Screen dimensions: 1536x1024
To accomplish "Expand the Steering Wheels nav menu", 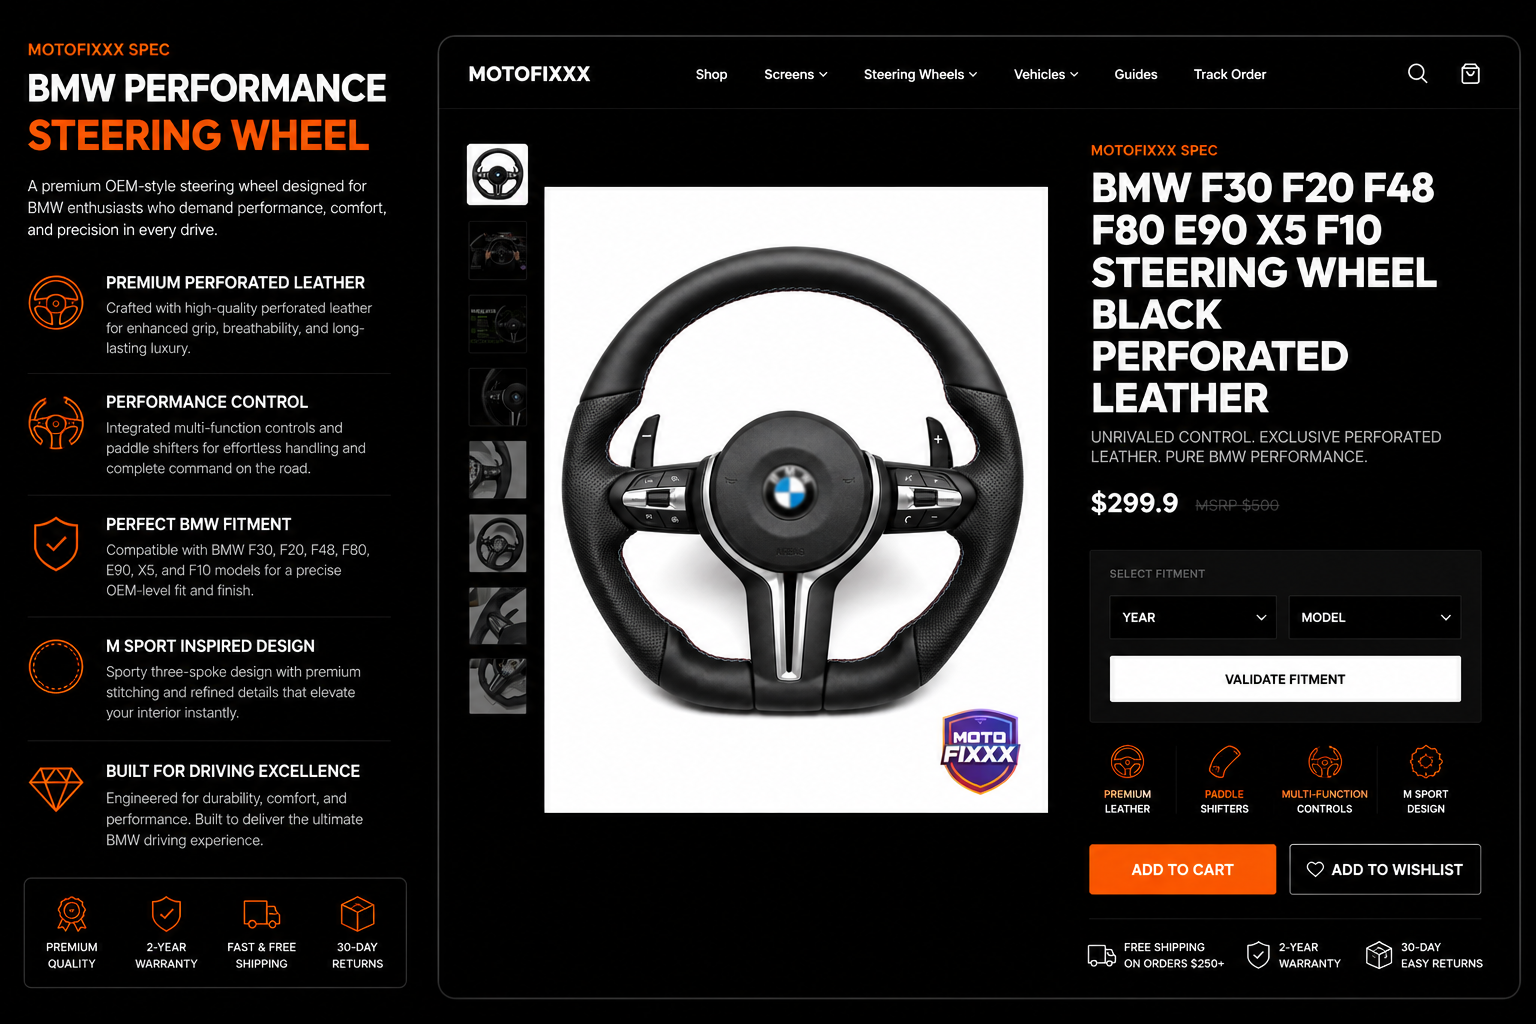I will [920, 74].
